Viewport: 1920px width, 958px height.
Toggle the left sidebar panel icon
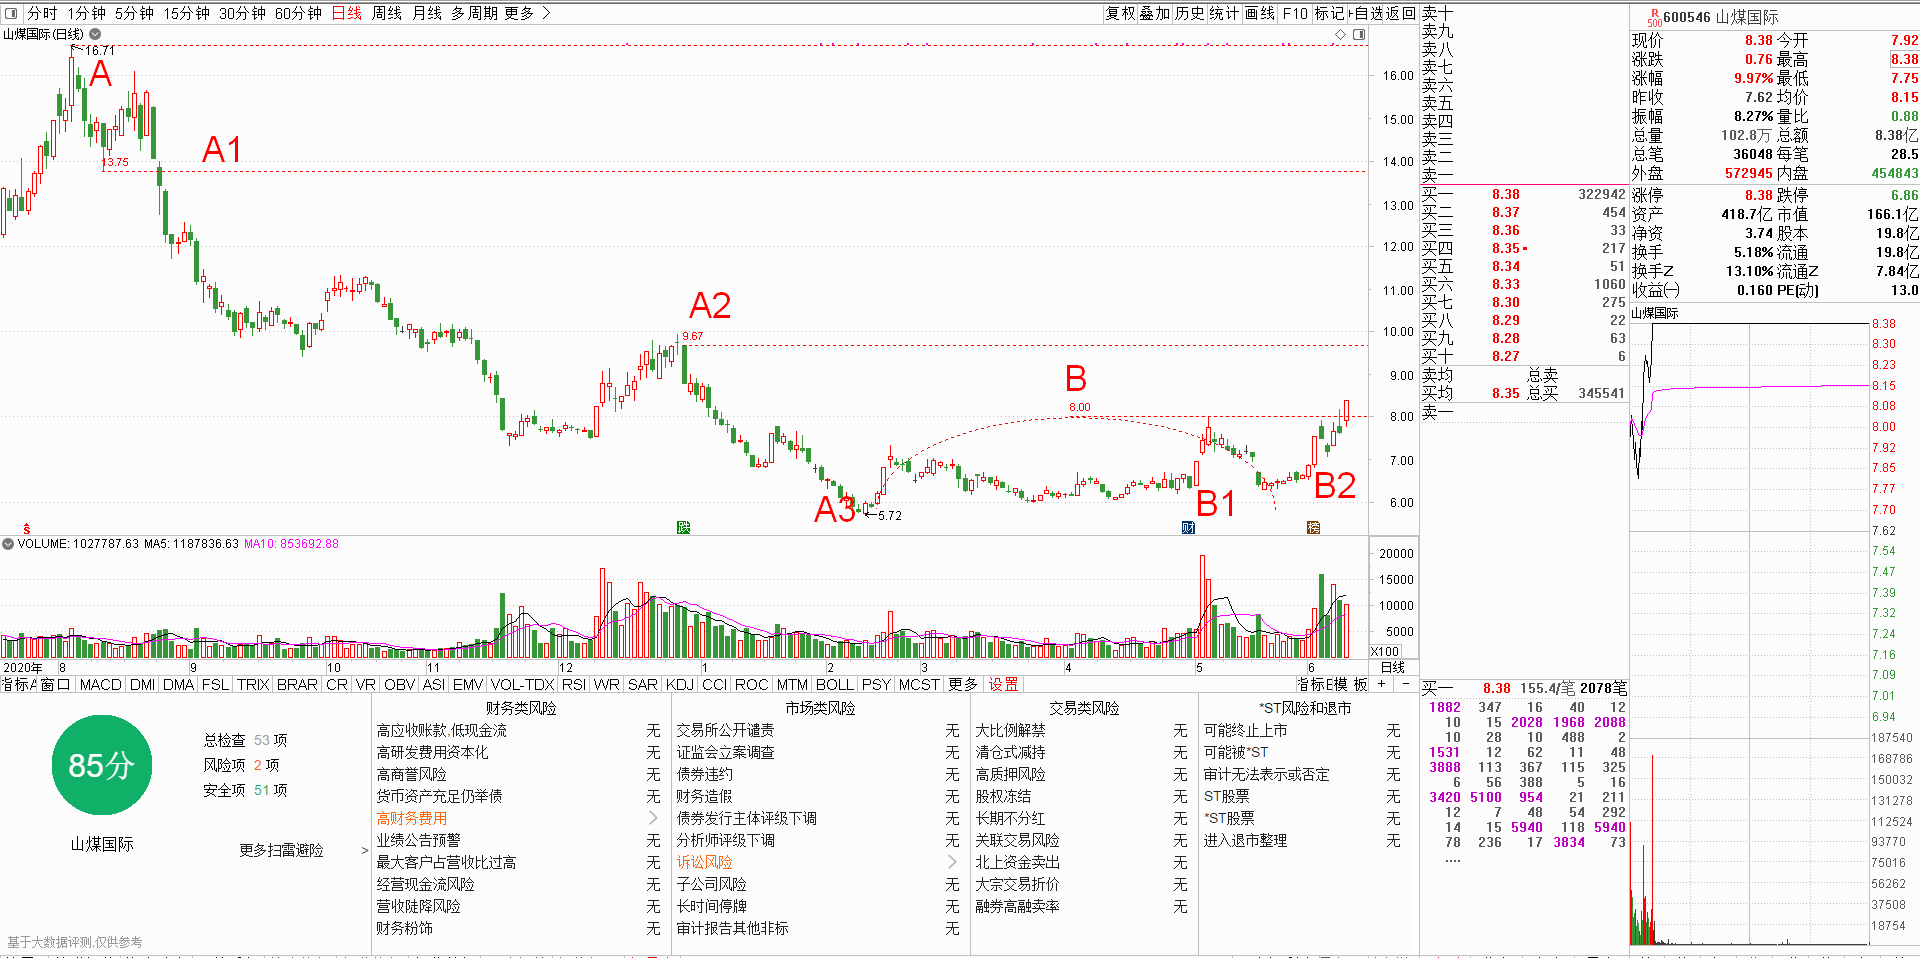pyautogui.click(x=11, y=13)
